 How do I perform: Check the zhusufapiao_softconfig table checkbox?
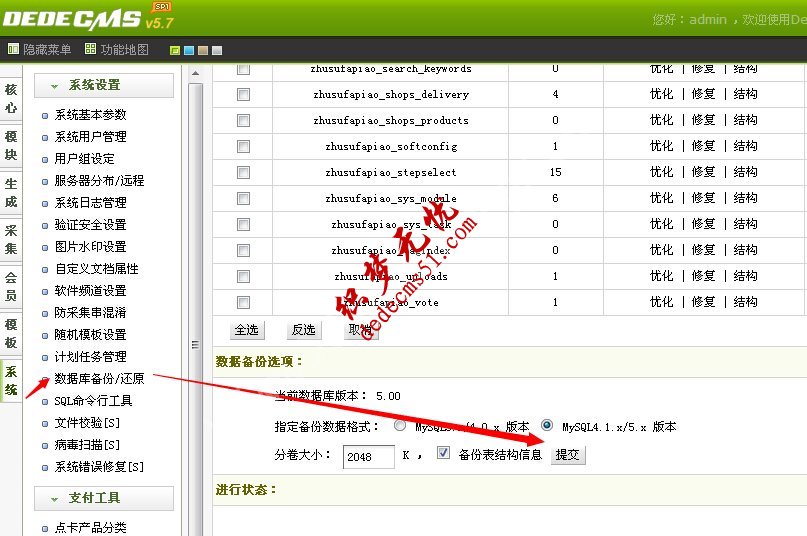click(243, 146)
